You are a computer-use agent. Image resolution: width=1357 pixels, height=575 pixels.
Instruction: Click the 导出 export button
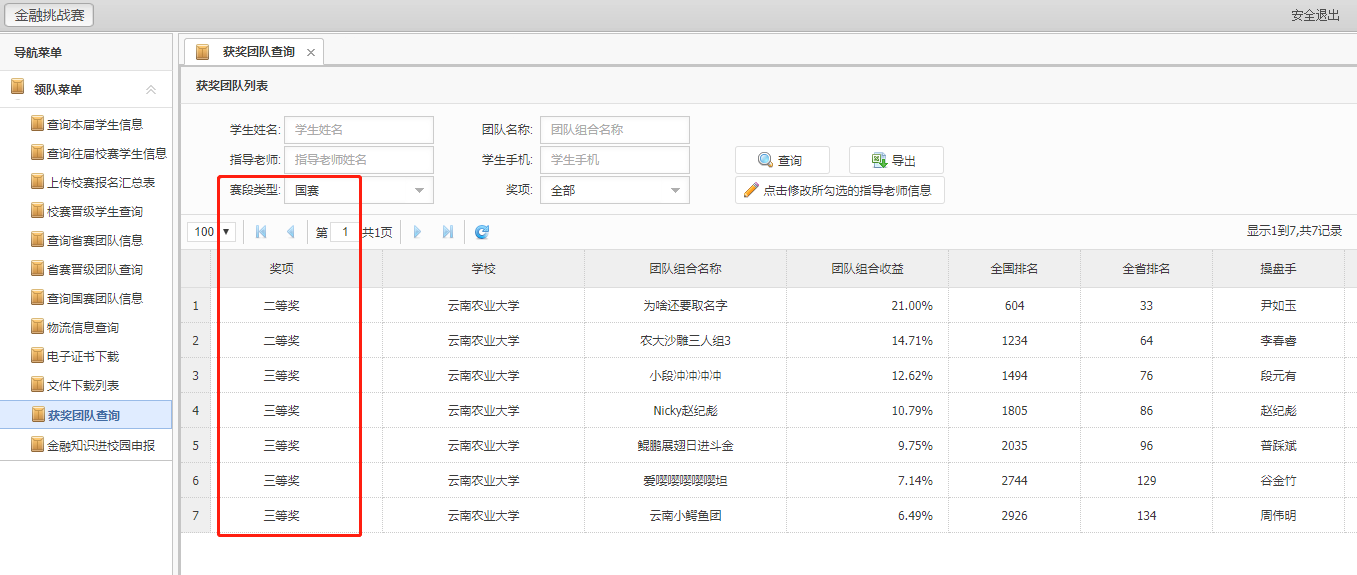coord(895,160)
